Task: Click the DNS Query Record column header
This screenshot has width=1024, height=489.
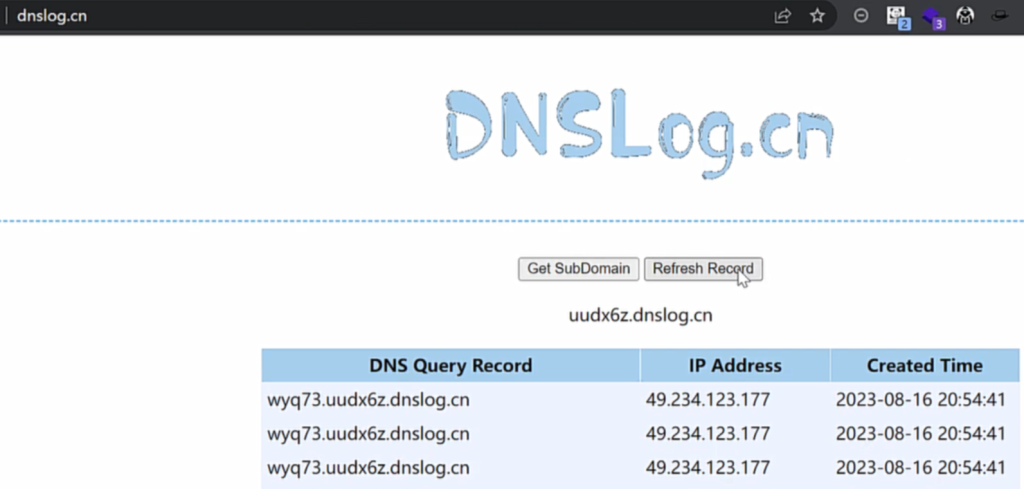Action: pos(451,366)
